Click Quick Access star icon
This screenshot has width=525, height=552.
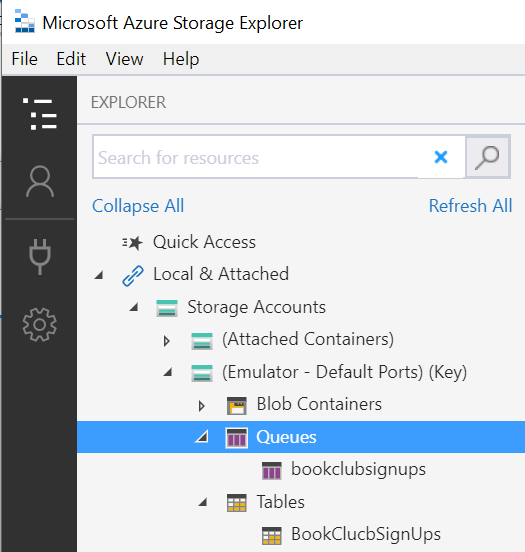tap(132, 243)
